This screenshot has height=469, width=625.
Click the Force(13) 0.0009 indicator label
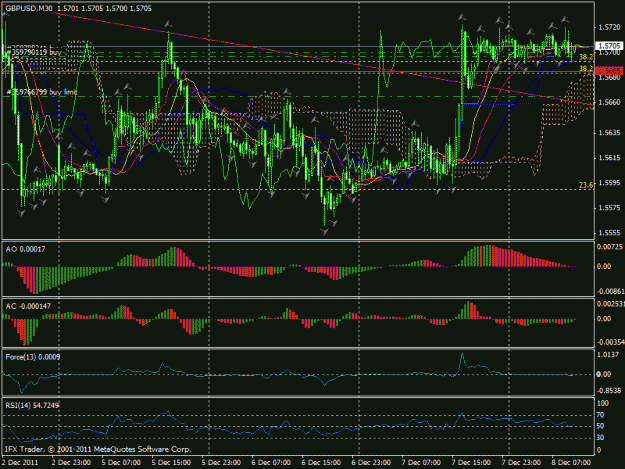click(x=33, y=357)
